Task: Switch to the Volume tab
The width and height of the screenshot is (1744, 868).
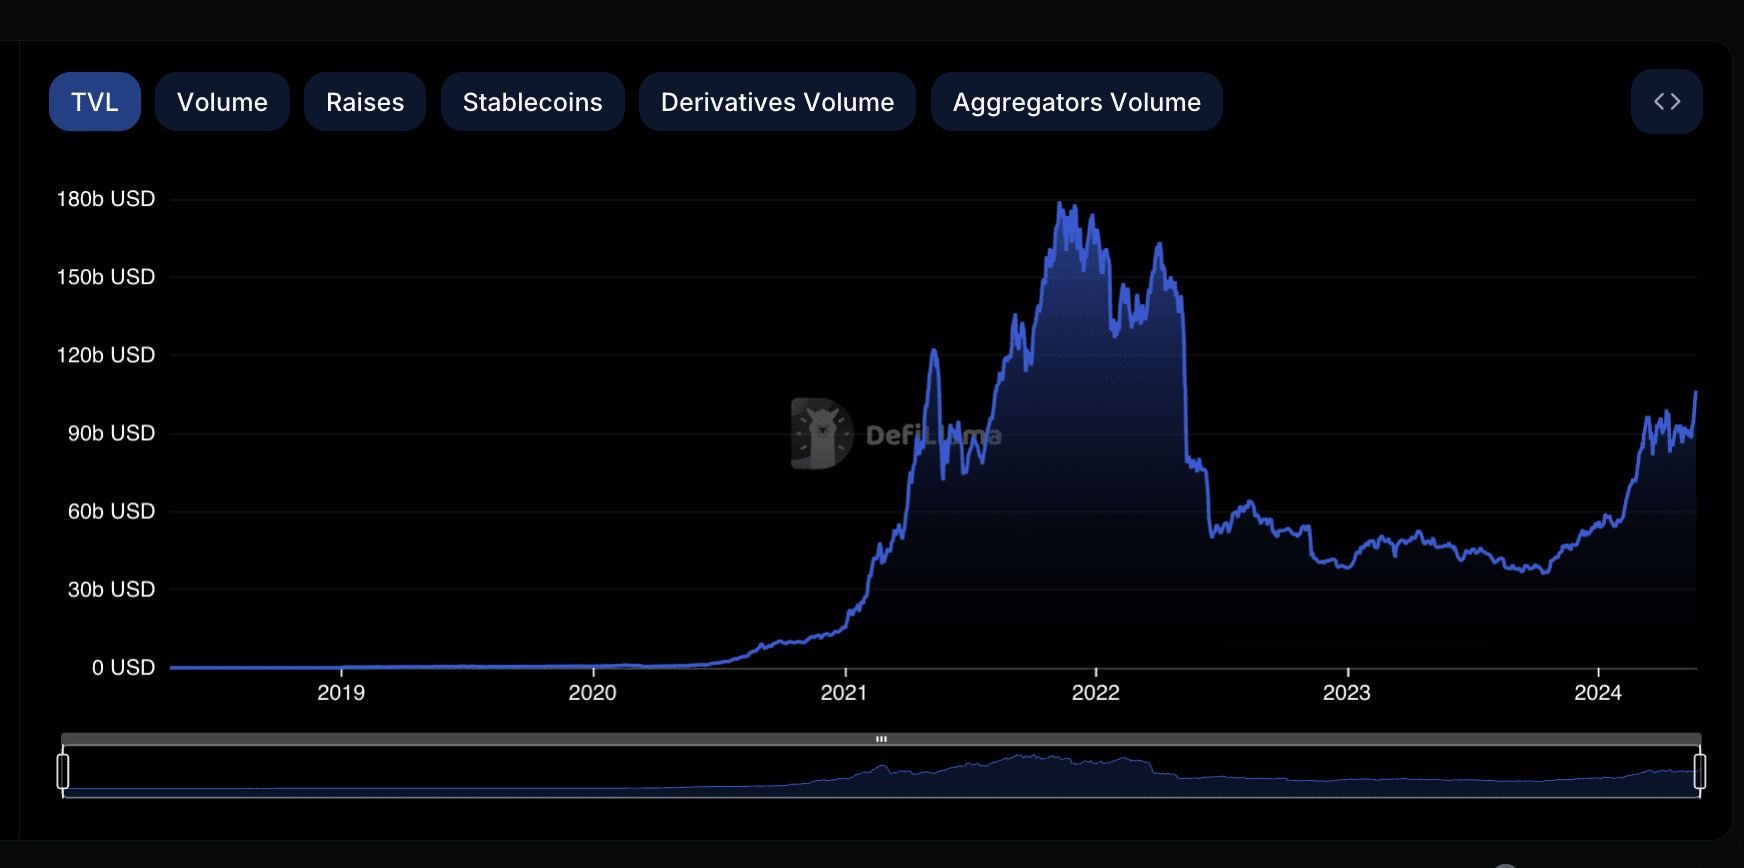Action: (x=222, y=102)
